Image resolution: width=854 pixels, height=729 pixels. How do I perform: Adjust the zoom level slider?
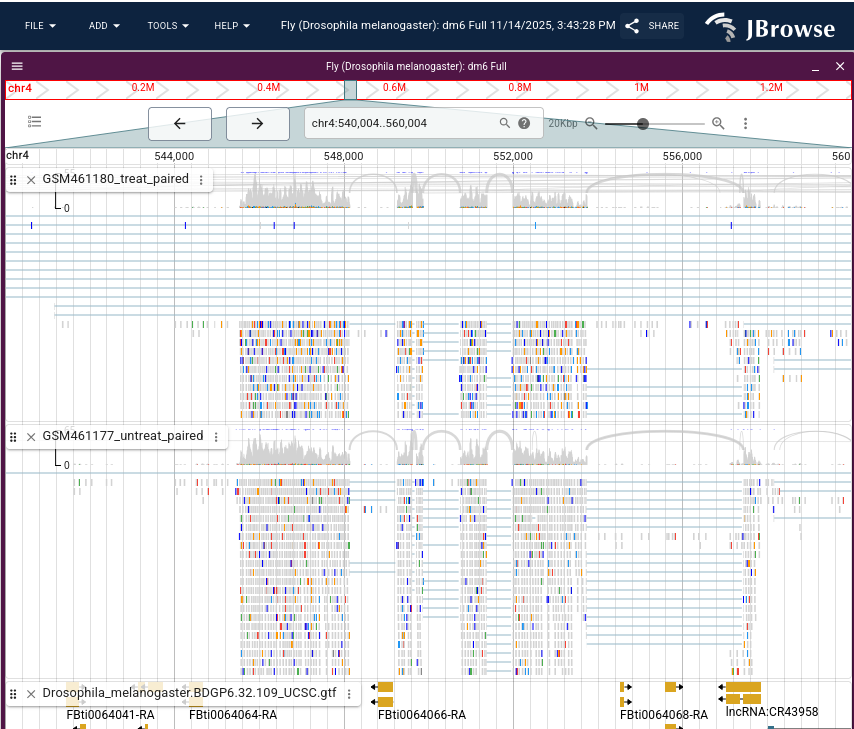tap(643, 123)
